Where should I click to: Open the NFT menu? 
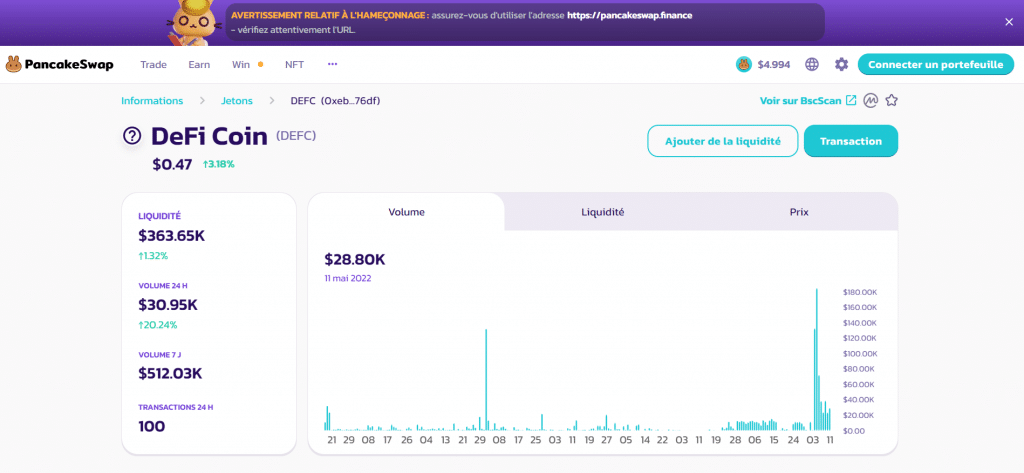(295, 65)
